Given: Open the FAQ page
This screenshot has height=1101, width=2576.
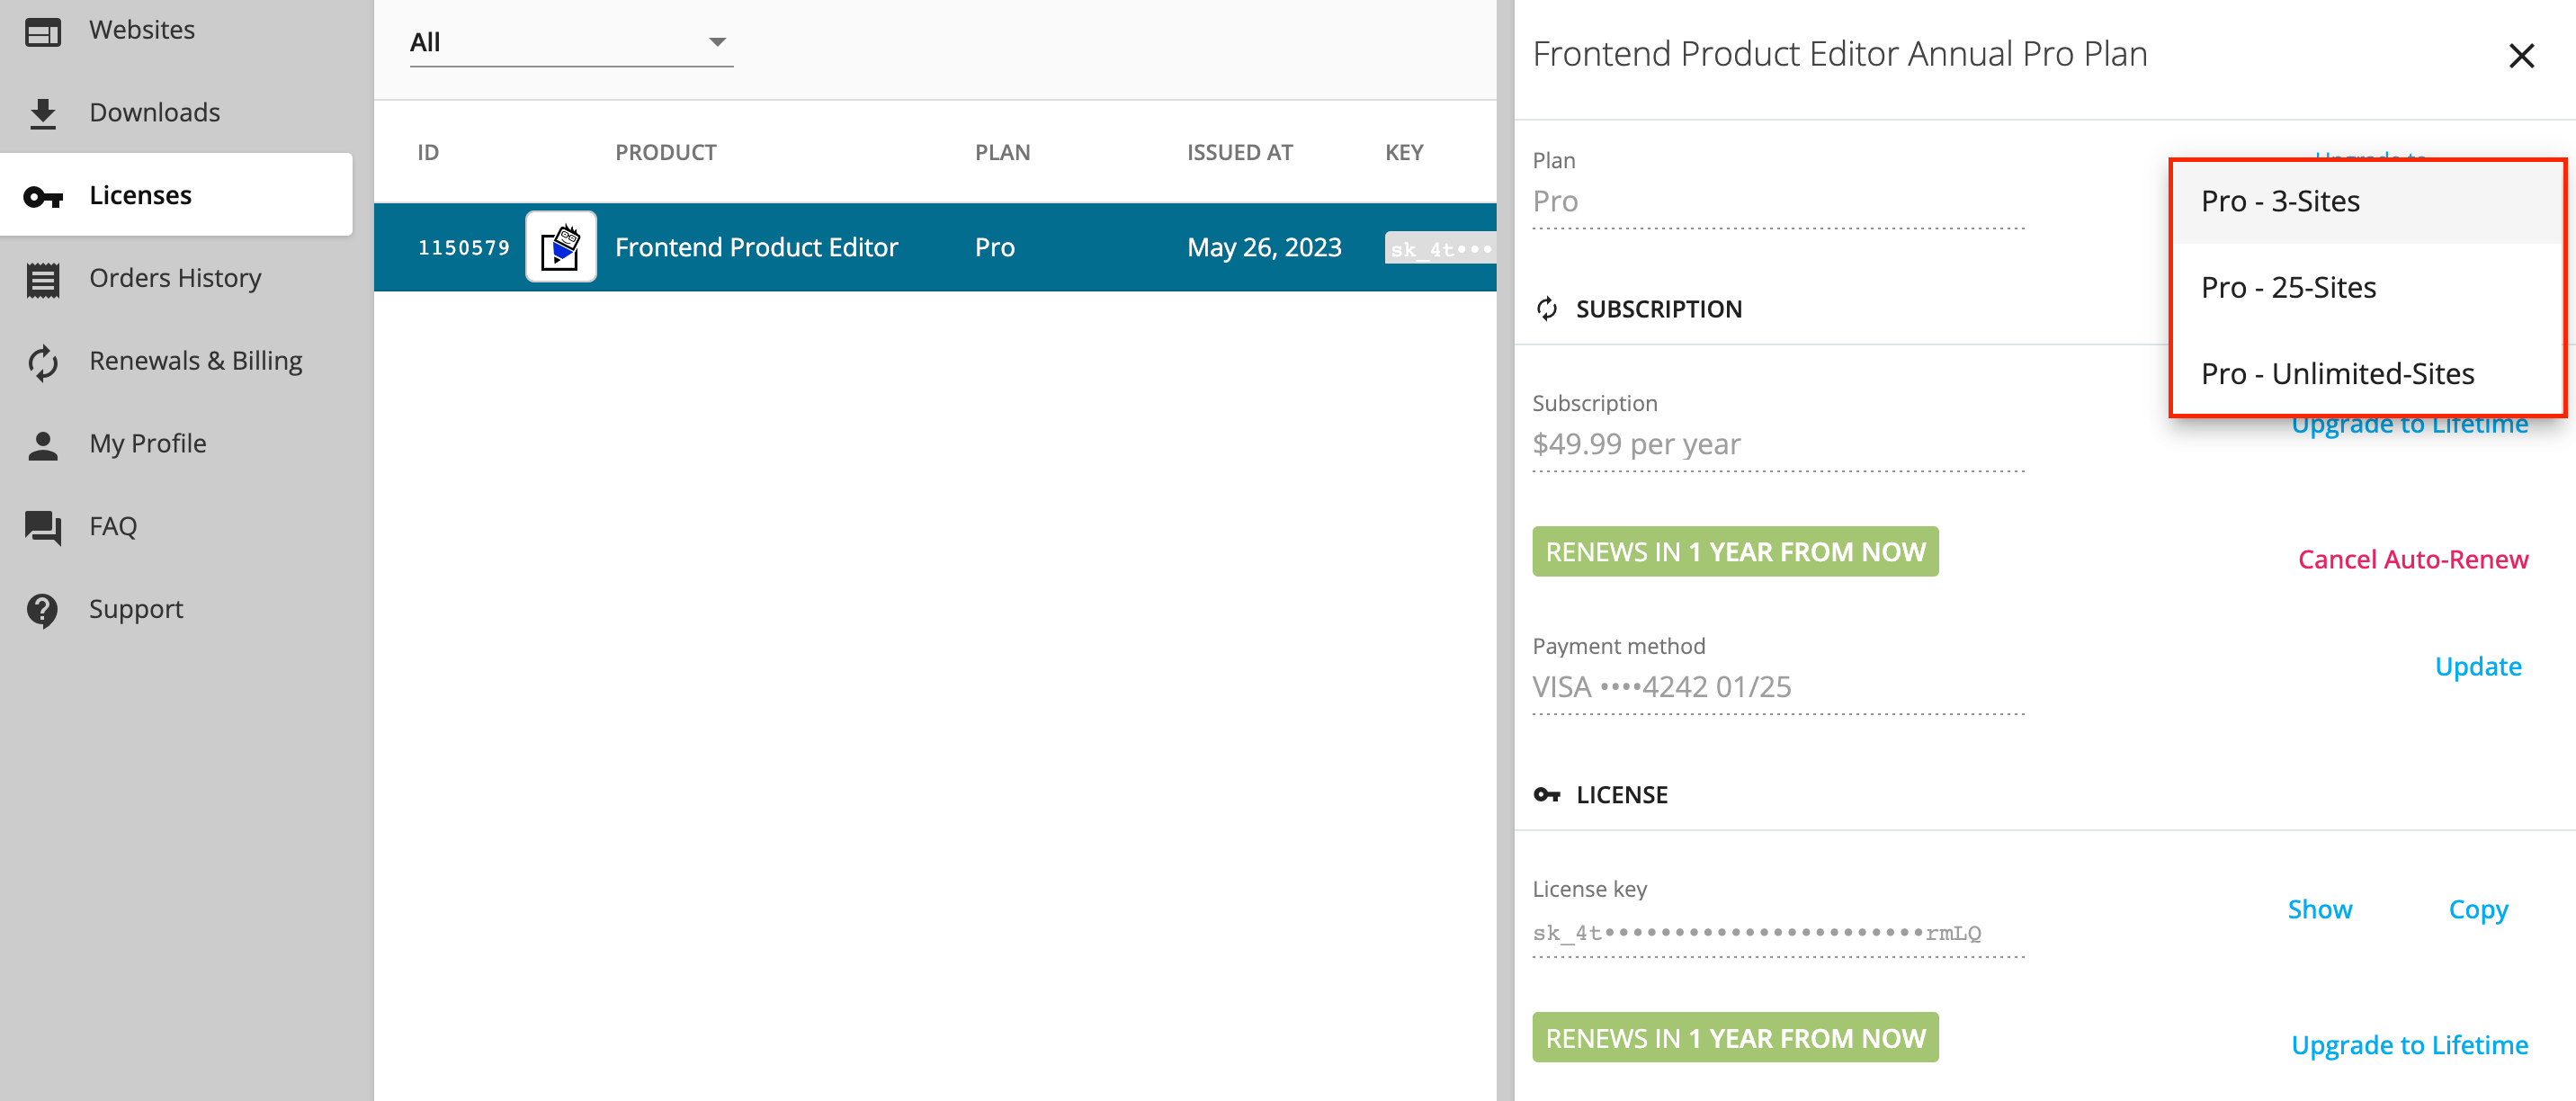Looking at the screenshot, I should (113, 526).
